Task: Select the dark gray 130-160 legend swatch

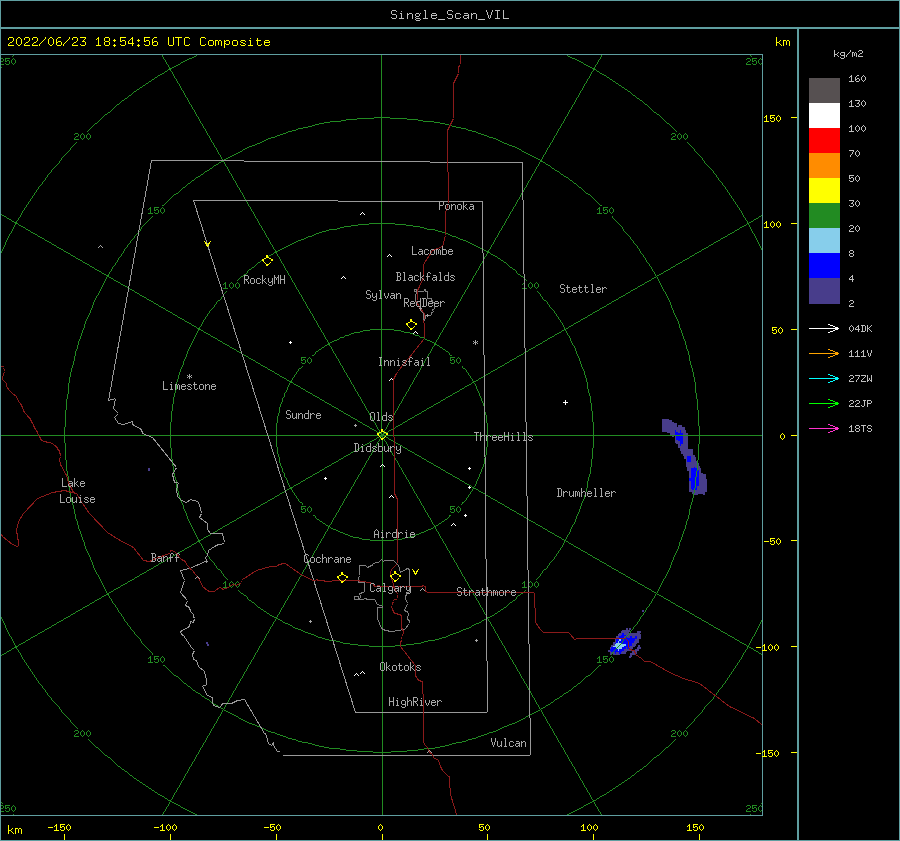Action: (x=824, y=91)
